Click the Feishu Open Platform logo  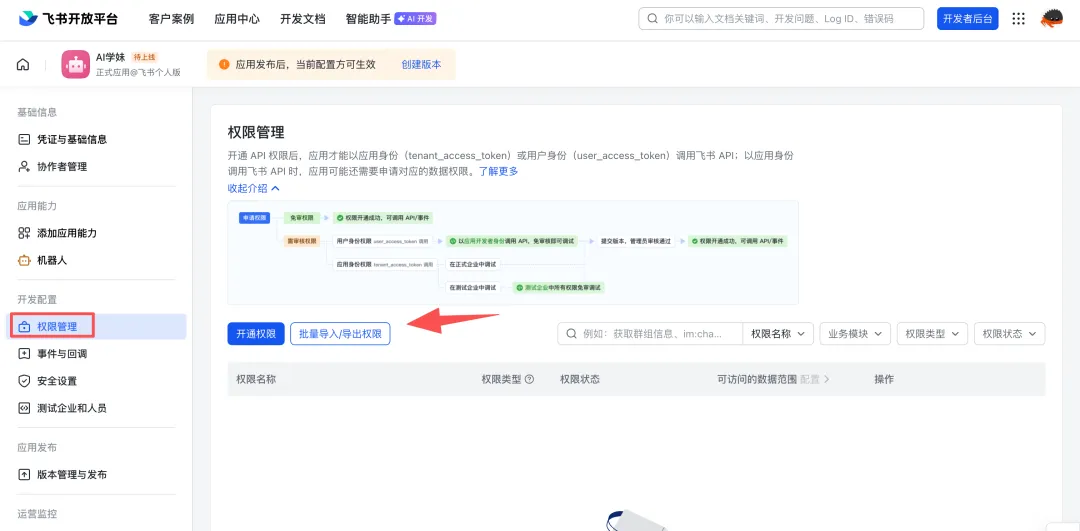[x=68, y=19]
